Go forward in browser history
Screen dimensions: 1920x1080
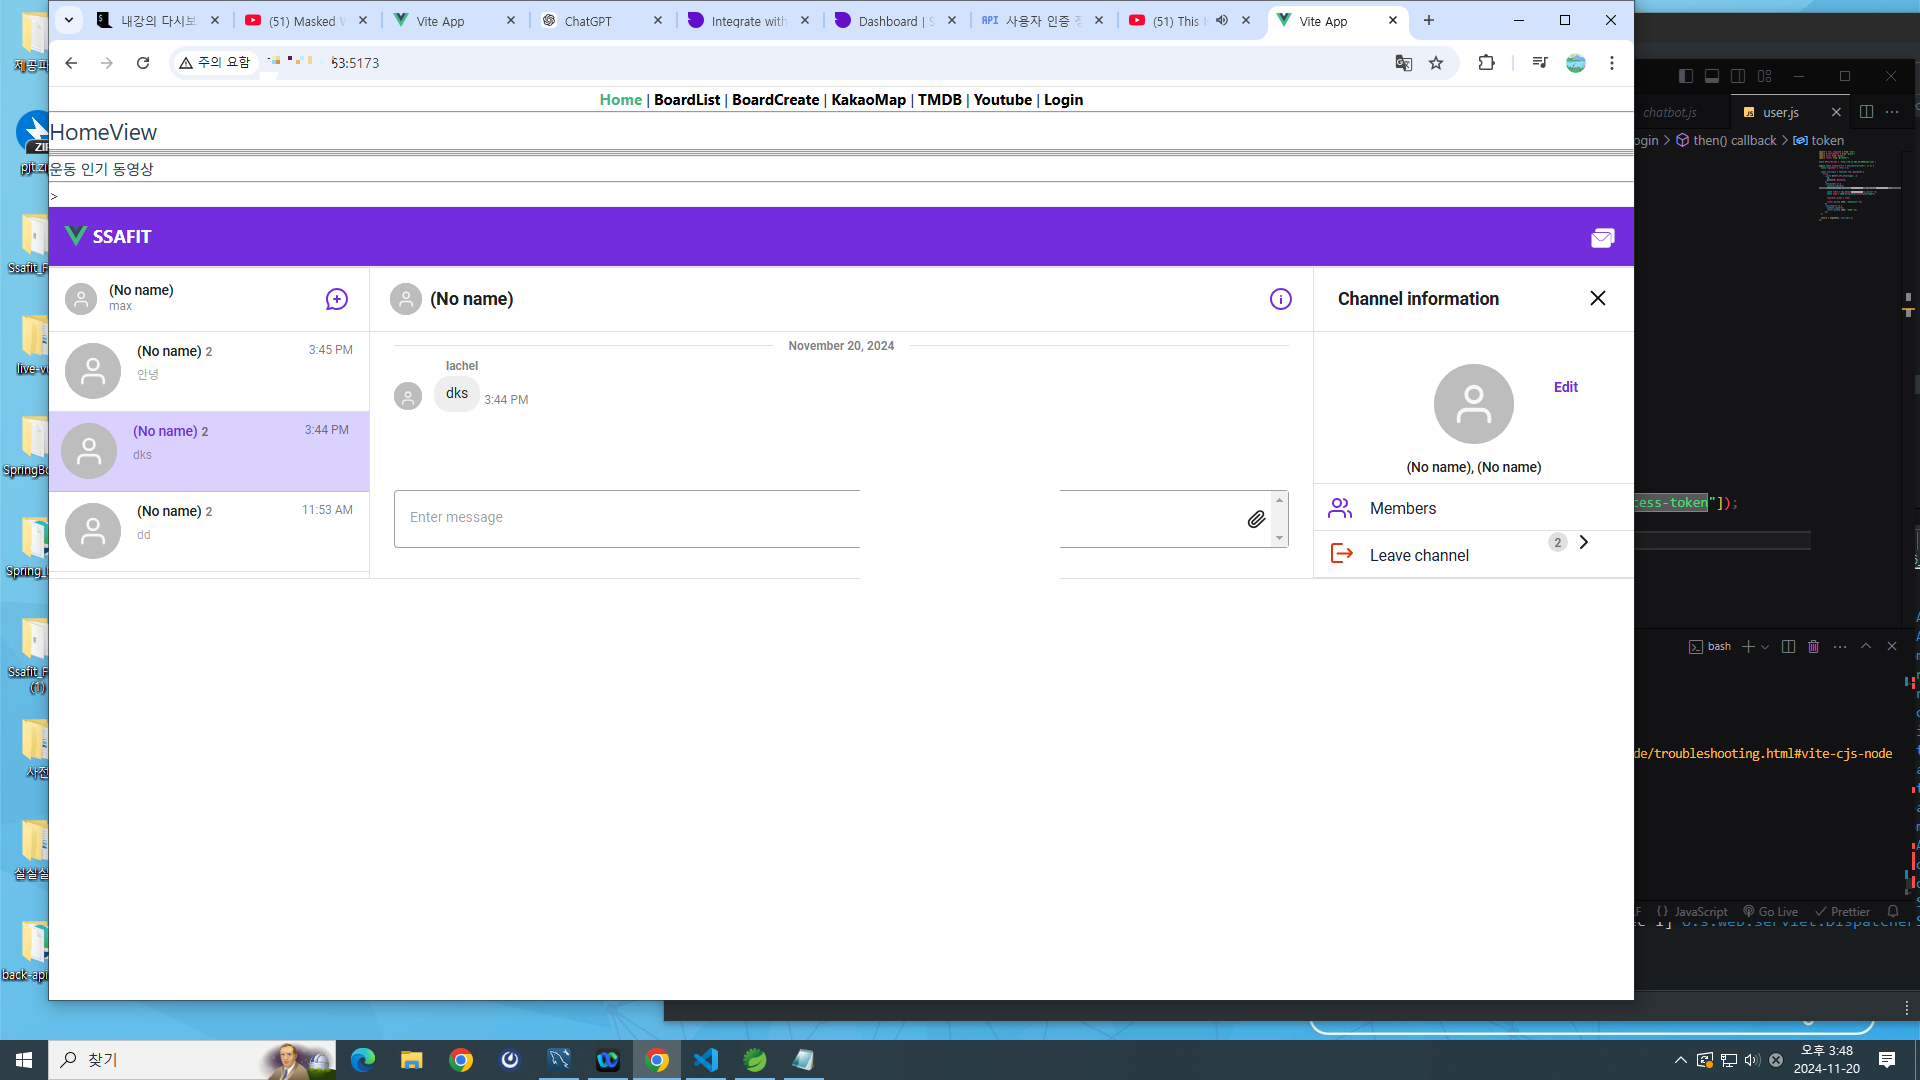(x=107, y=63)
